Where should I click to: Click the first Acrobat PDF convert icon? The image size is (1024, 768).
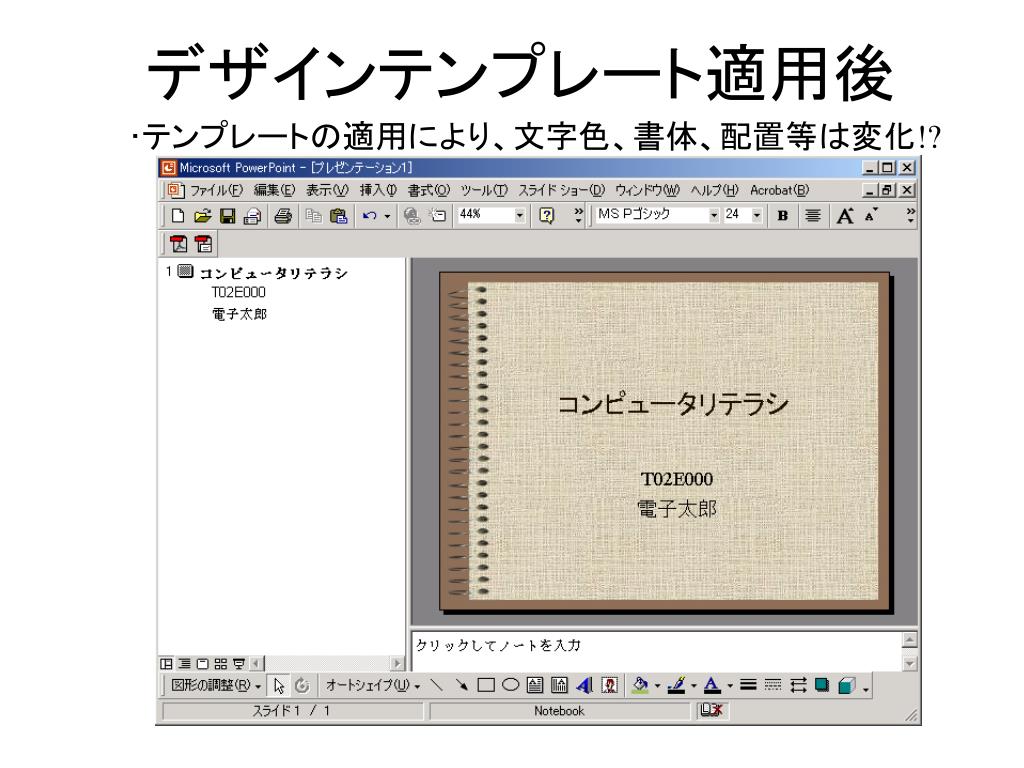click(x=179, y=244)
